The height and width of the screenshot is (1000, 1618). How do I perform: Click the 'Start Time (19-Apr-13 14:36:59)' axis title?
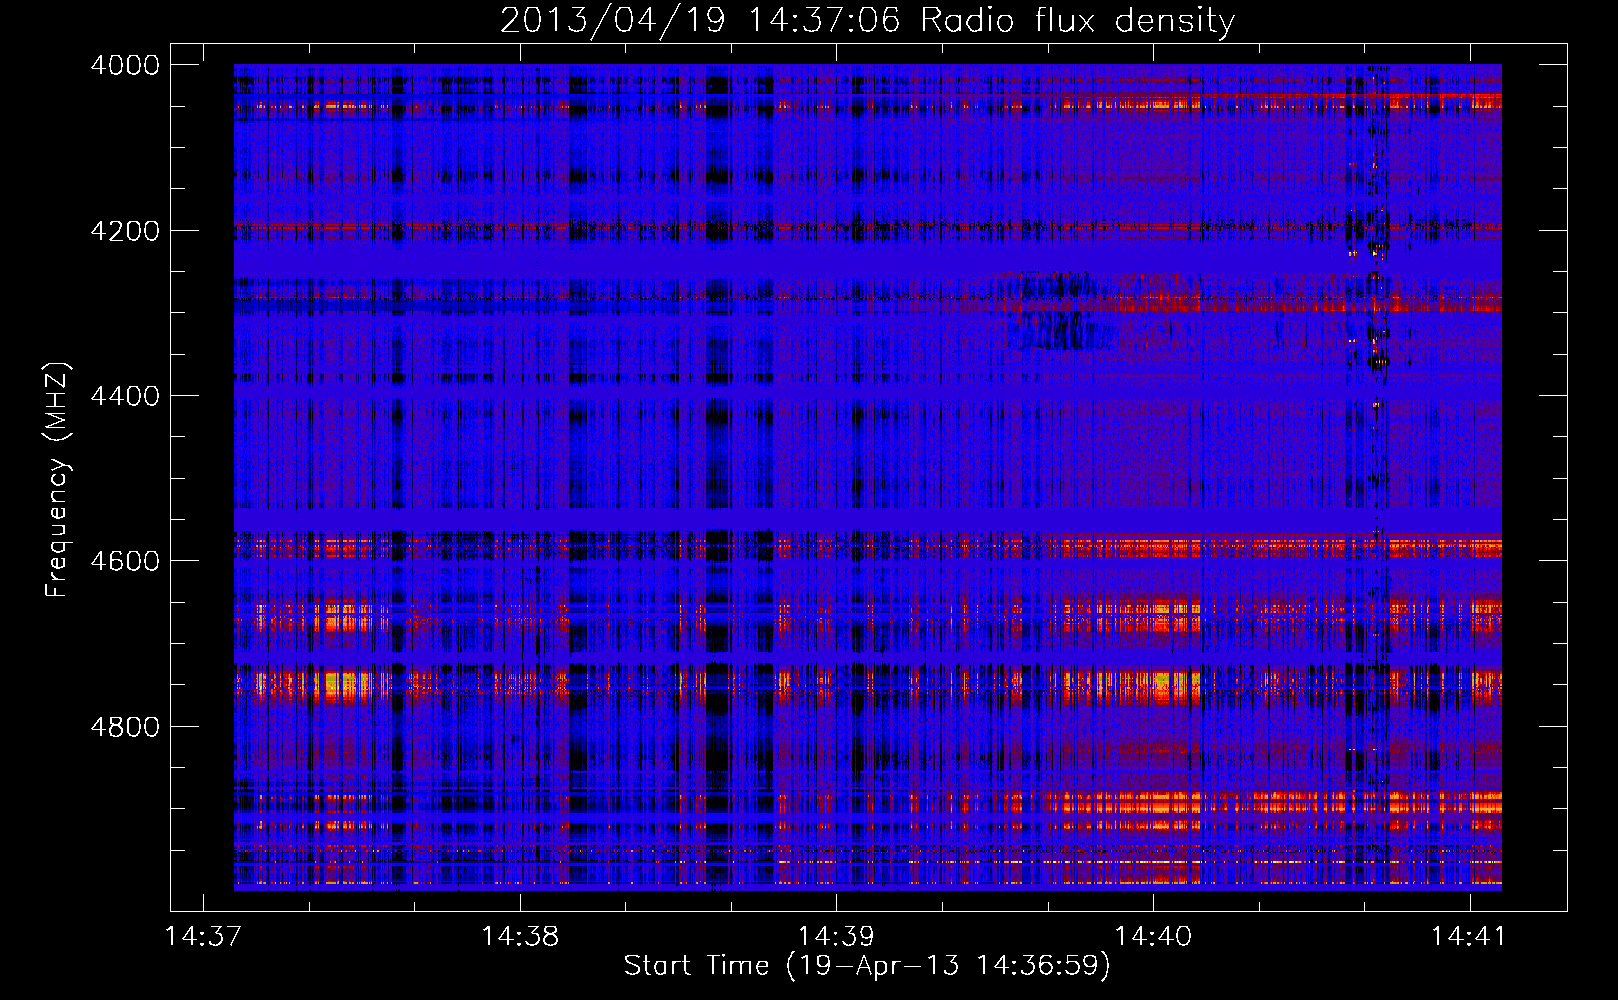[x=867, y=966]
